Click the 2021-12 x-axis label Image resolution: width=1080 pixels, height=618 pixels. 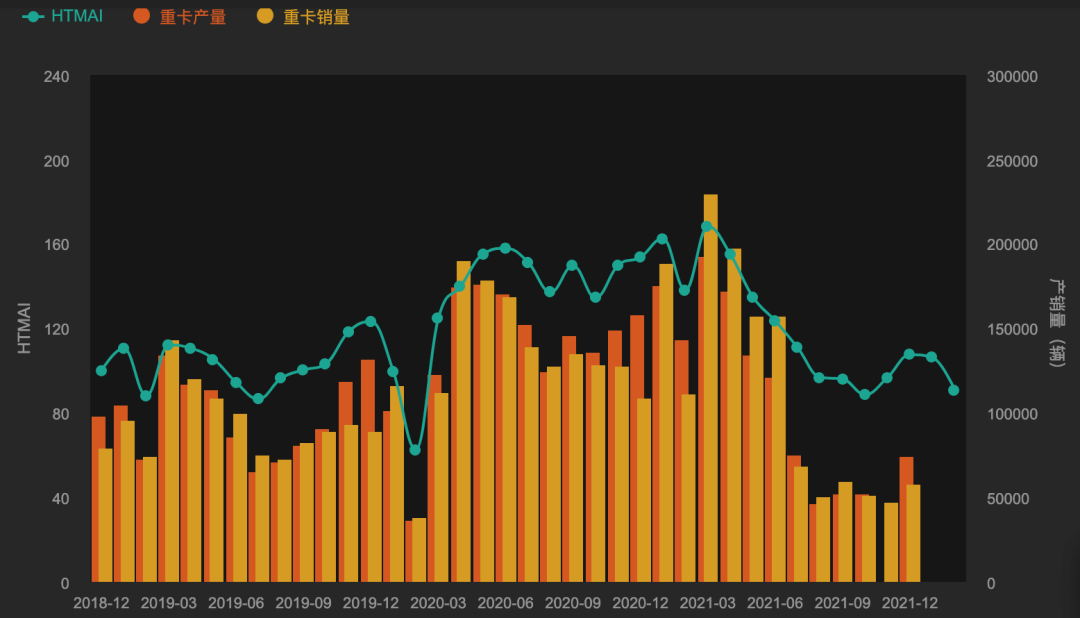click(910, 603)
